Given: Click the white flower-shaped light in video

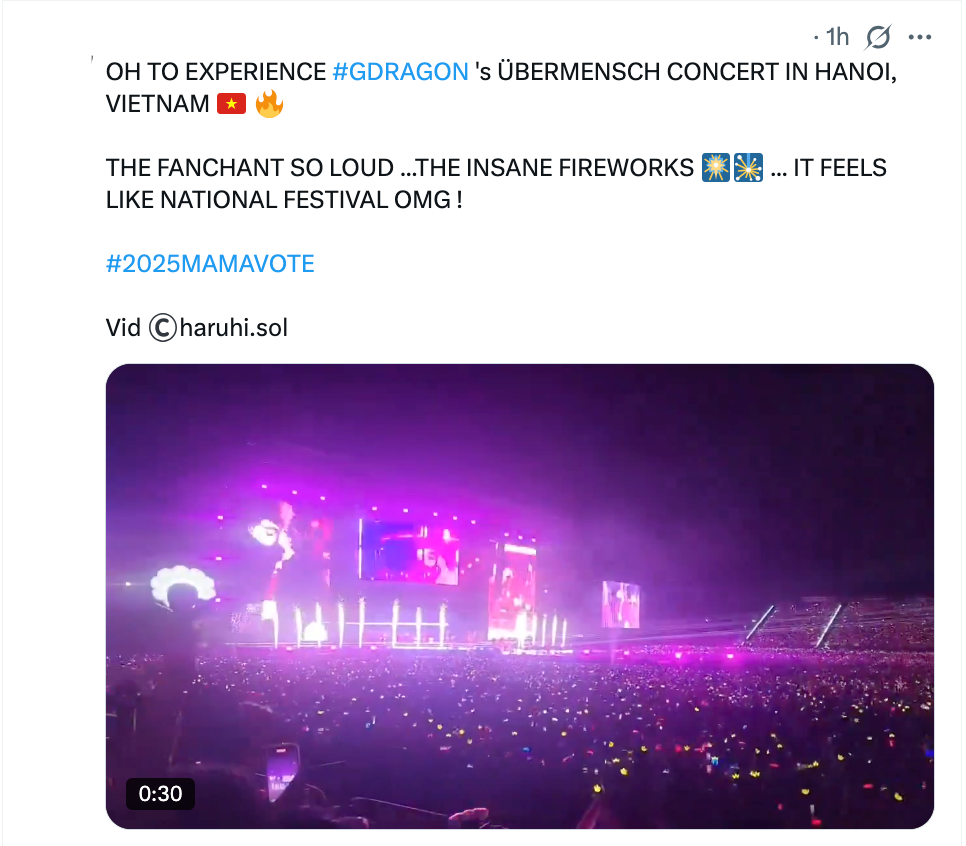Looking at the screenshot, I should click(x=182, y=585).
